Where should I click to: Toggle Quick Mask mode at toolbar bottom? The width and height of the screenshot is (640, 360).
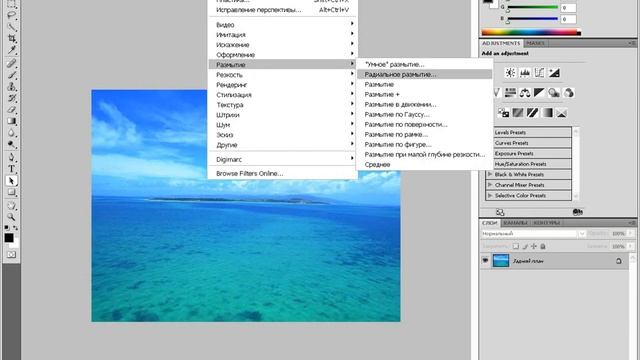point(11,254)
